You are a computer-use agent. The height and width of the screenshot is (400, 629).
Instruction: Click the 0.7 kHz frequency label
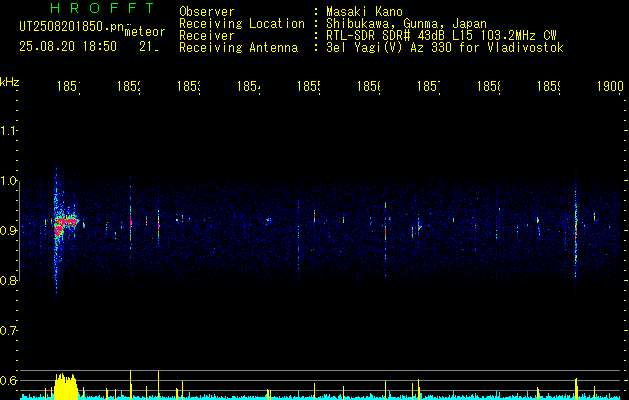coord(8,331)
